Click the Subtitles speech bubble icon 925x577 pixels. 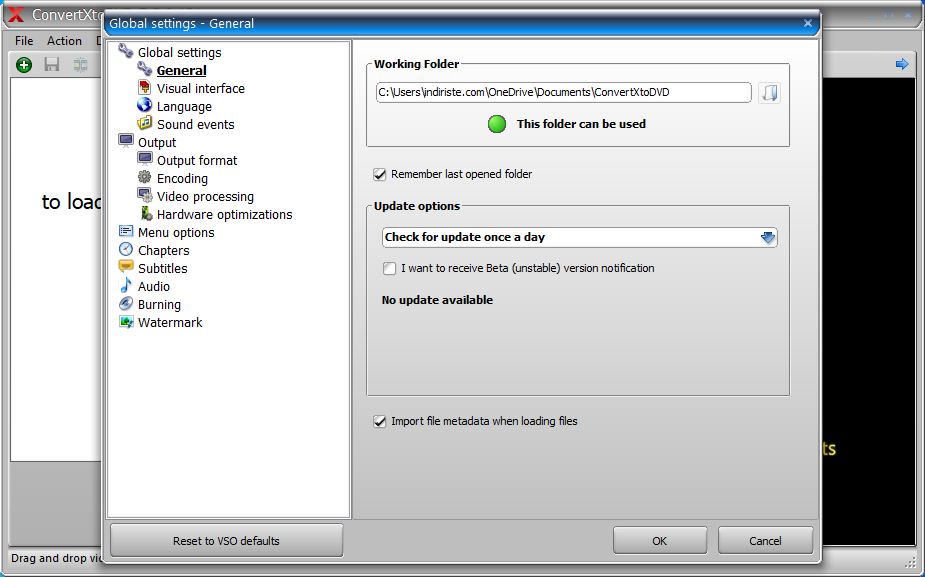(126, 267)
